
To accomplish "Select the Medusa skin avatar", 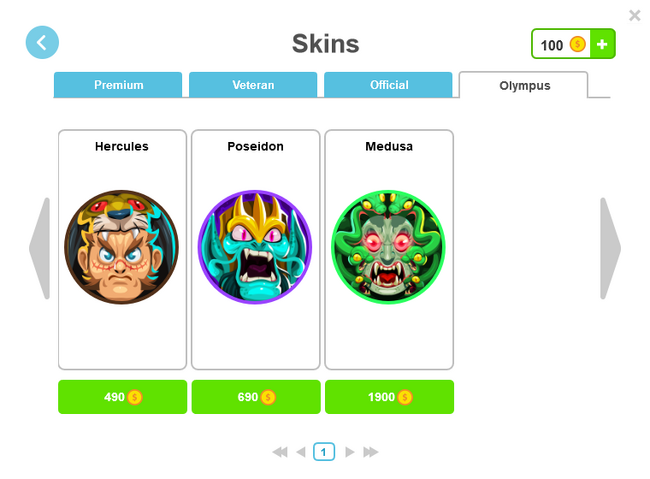I will coord(389,247).
